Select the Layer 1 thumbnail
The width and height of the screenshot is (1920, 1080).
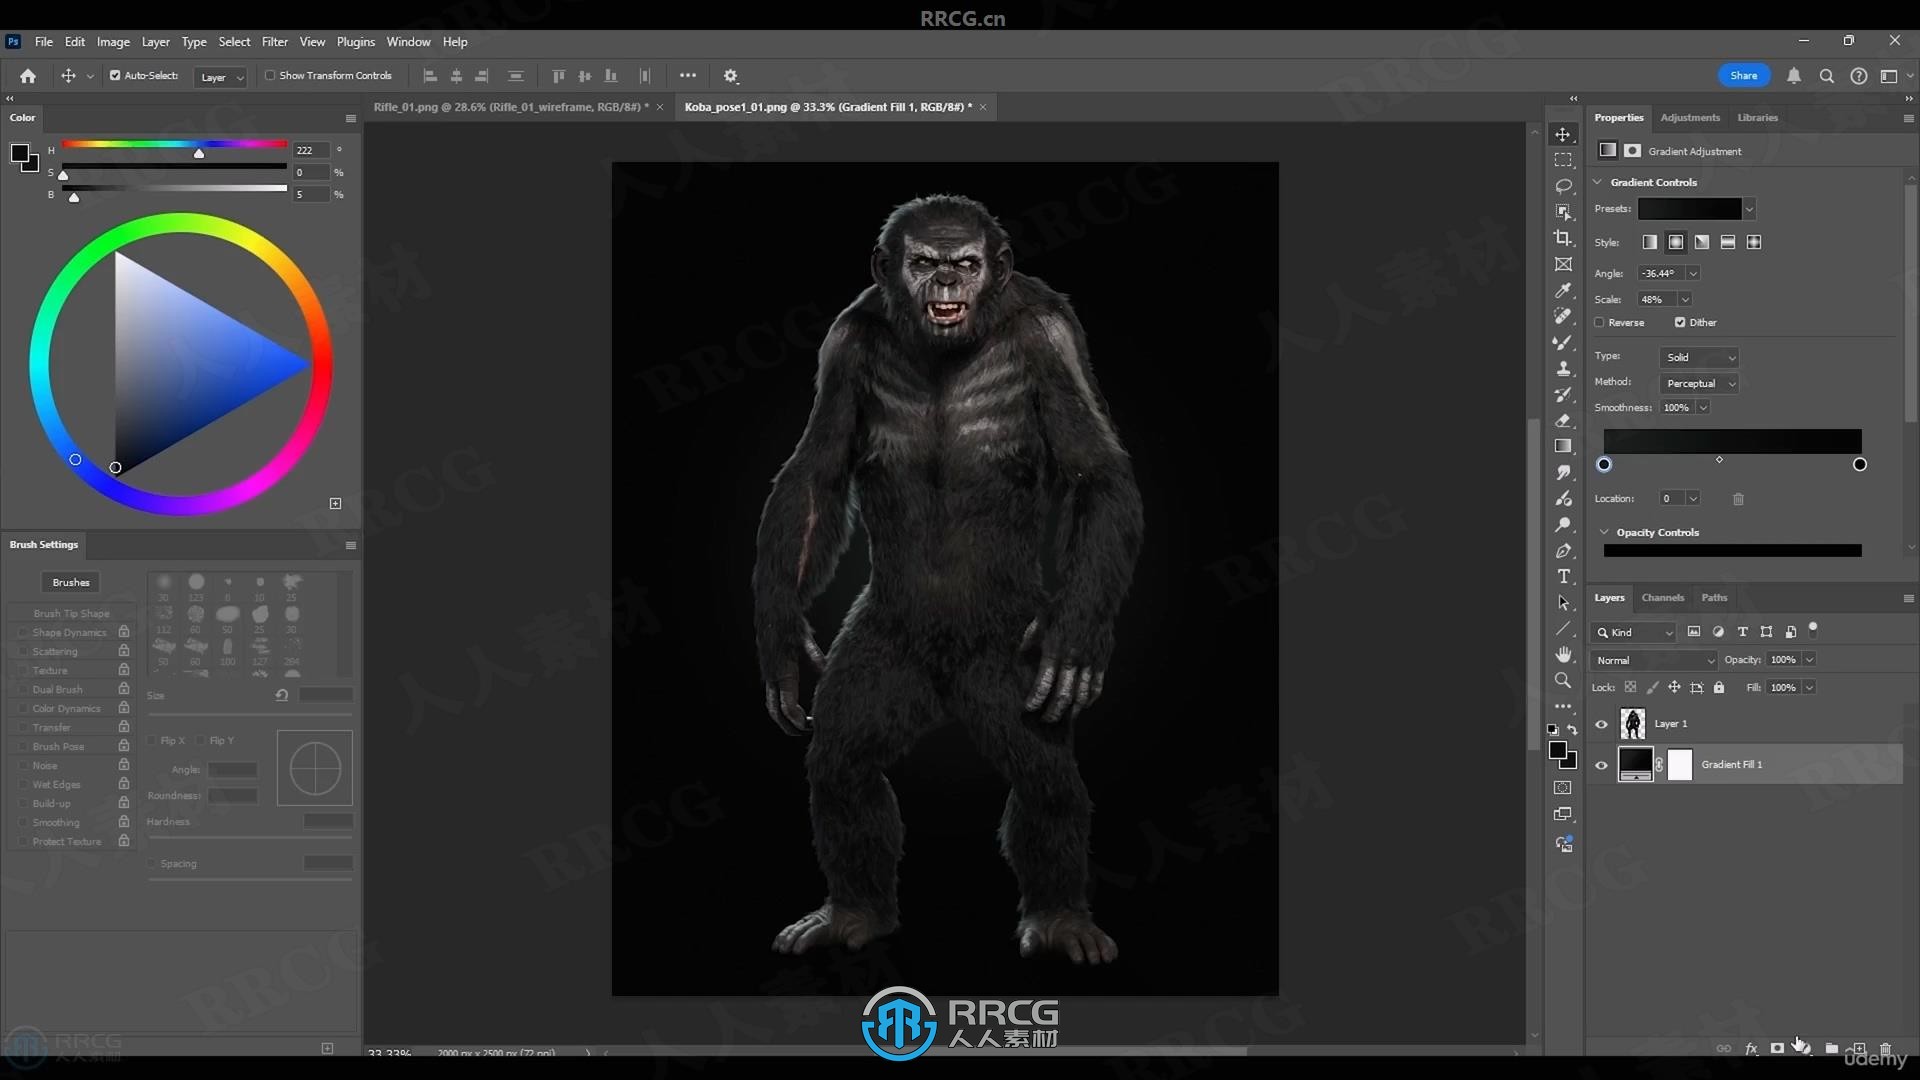point(1632,723)
